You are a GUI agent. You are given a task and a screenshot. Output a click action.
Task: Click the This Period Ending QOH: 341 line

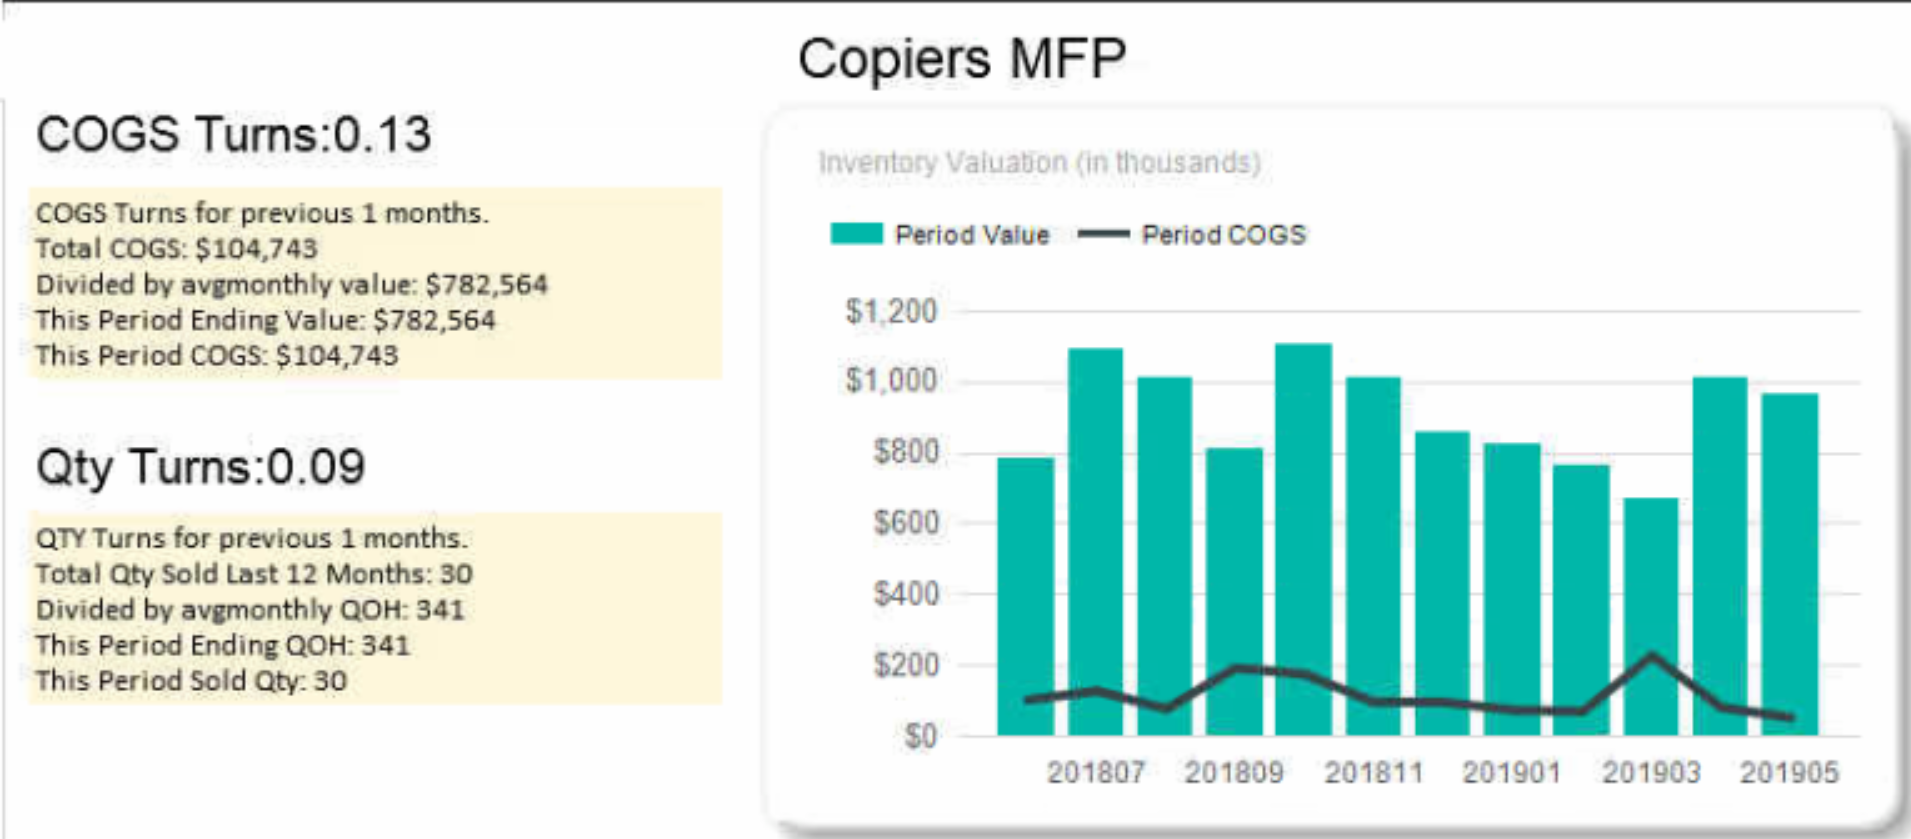[222, 645]
